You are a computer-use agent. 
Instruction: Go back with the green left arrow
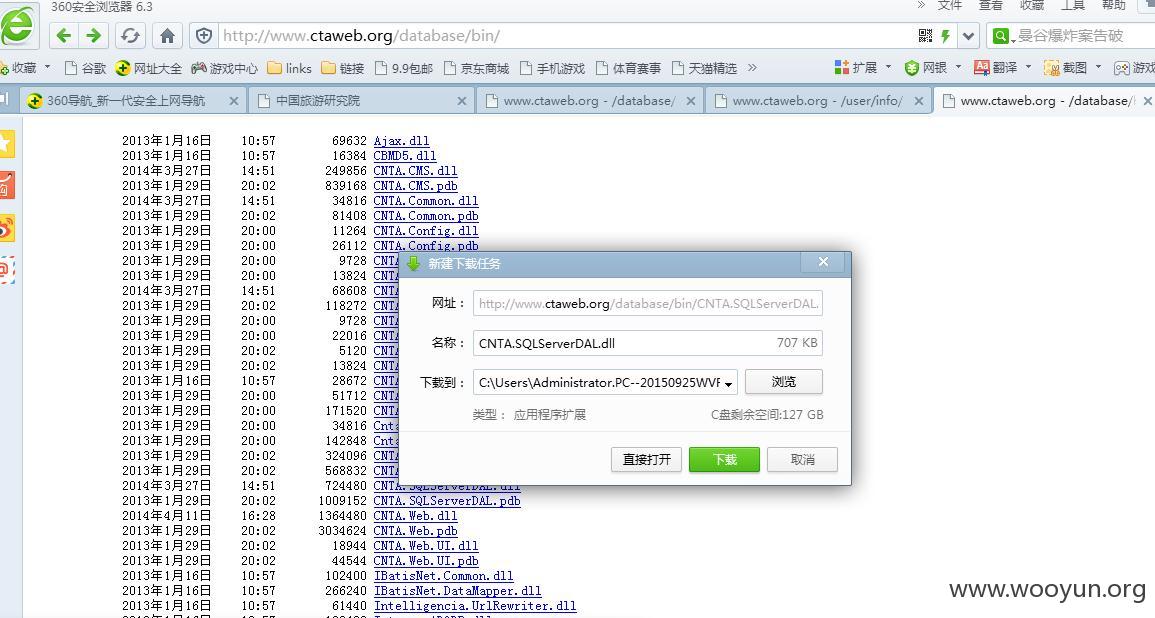tap(63, 35)
